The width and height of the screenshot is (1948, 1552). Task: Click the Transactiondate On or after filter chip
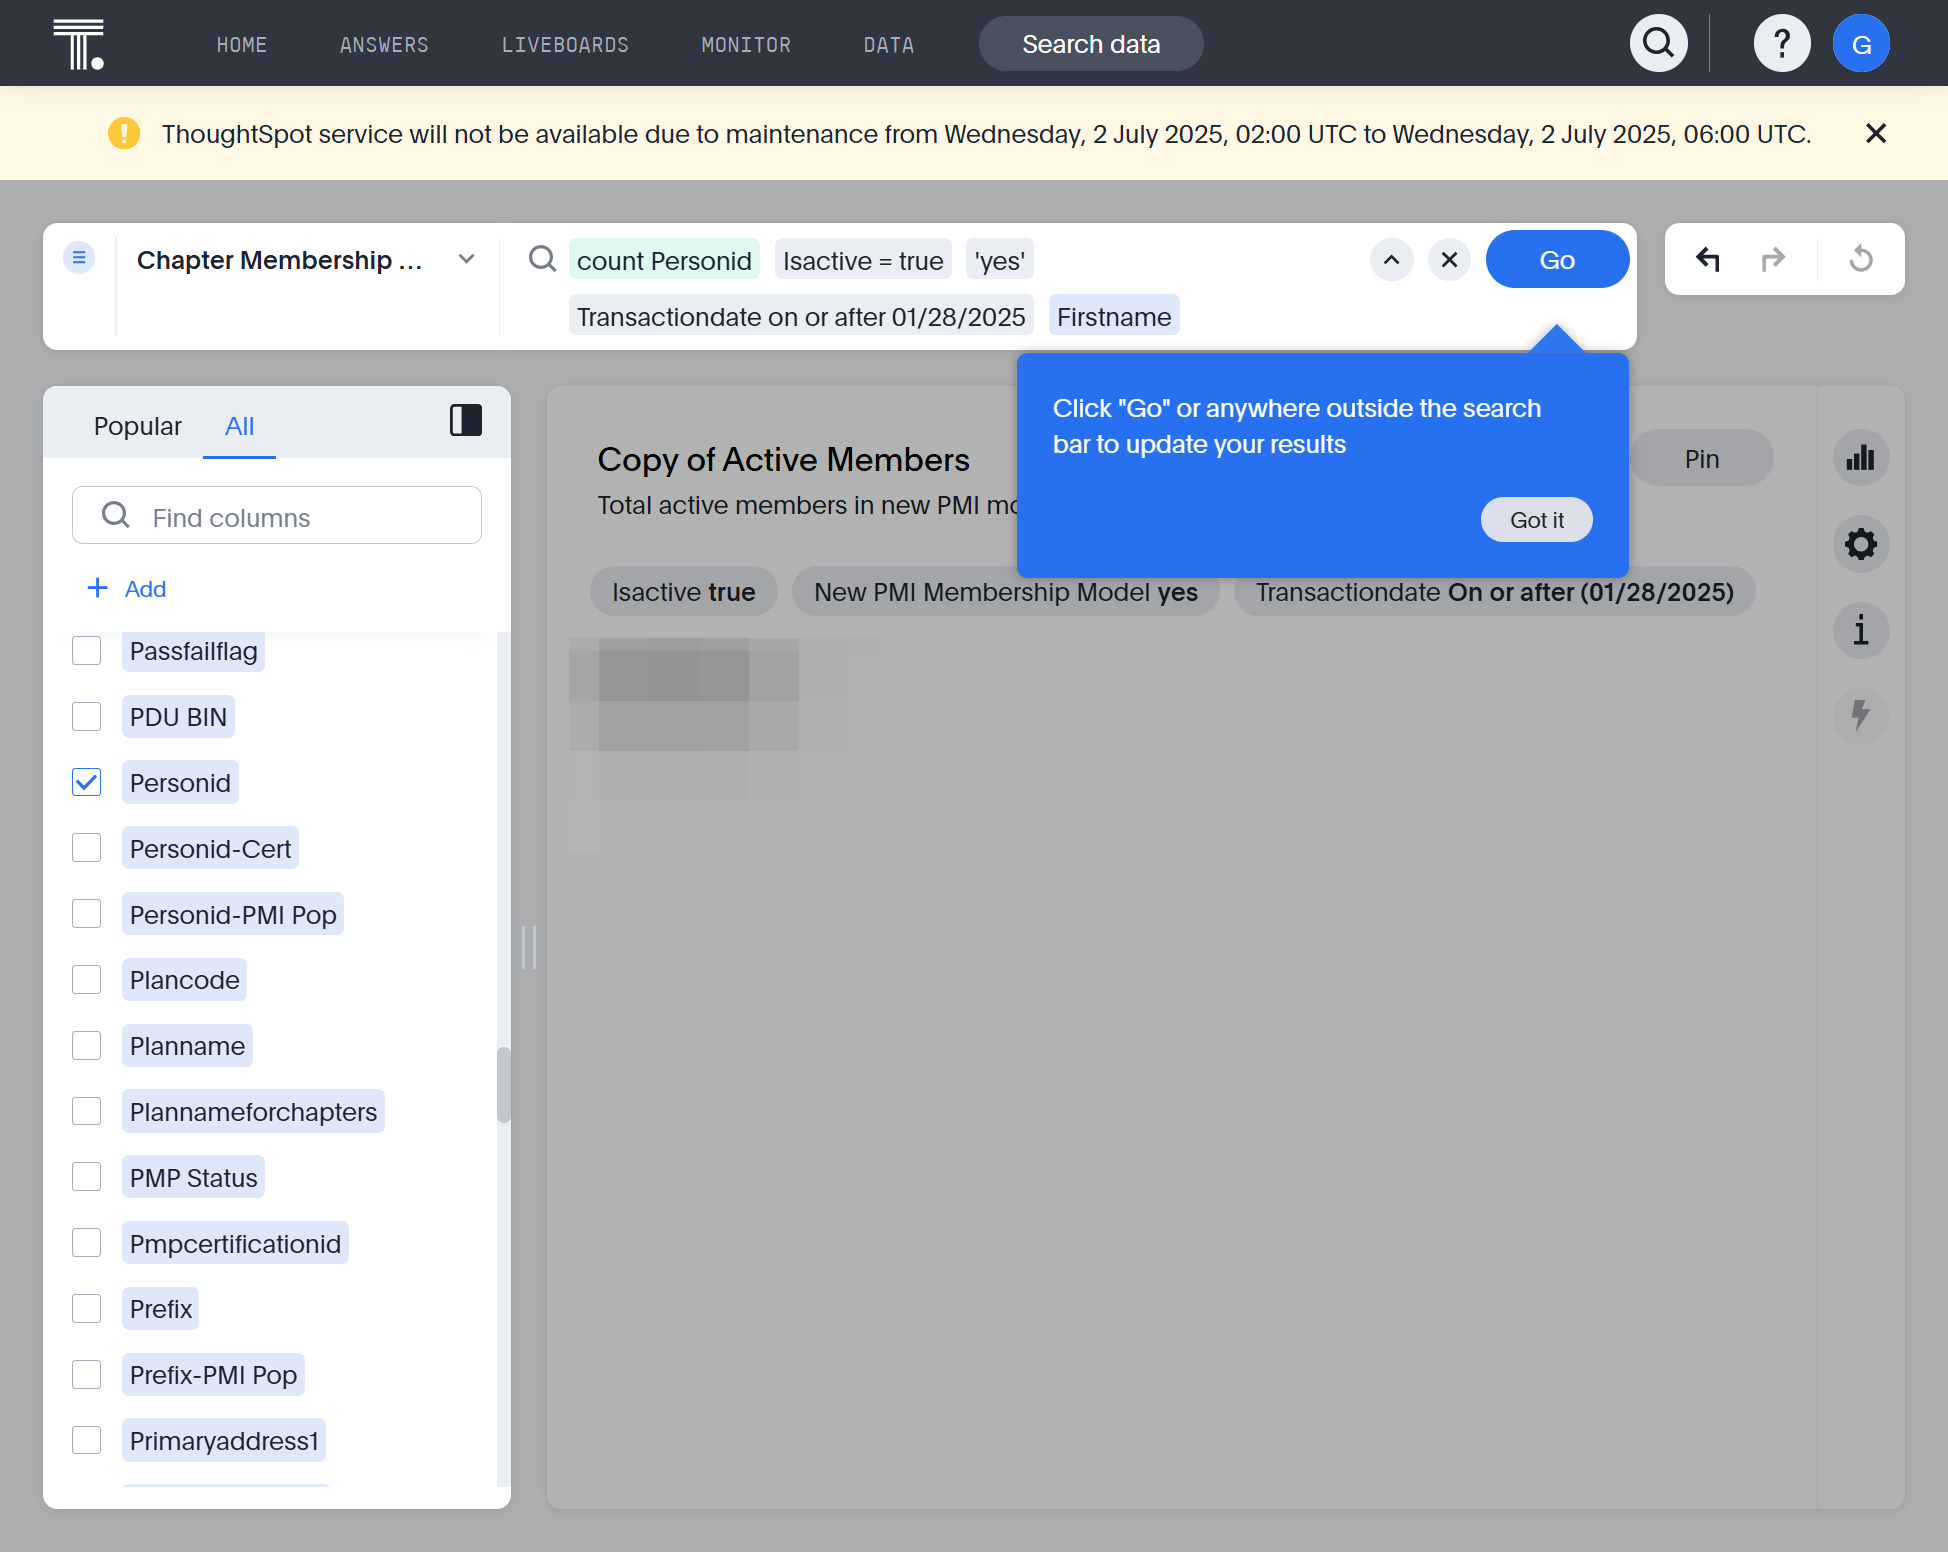tap(1495, 592)
